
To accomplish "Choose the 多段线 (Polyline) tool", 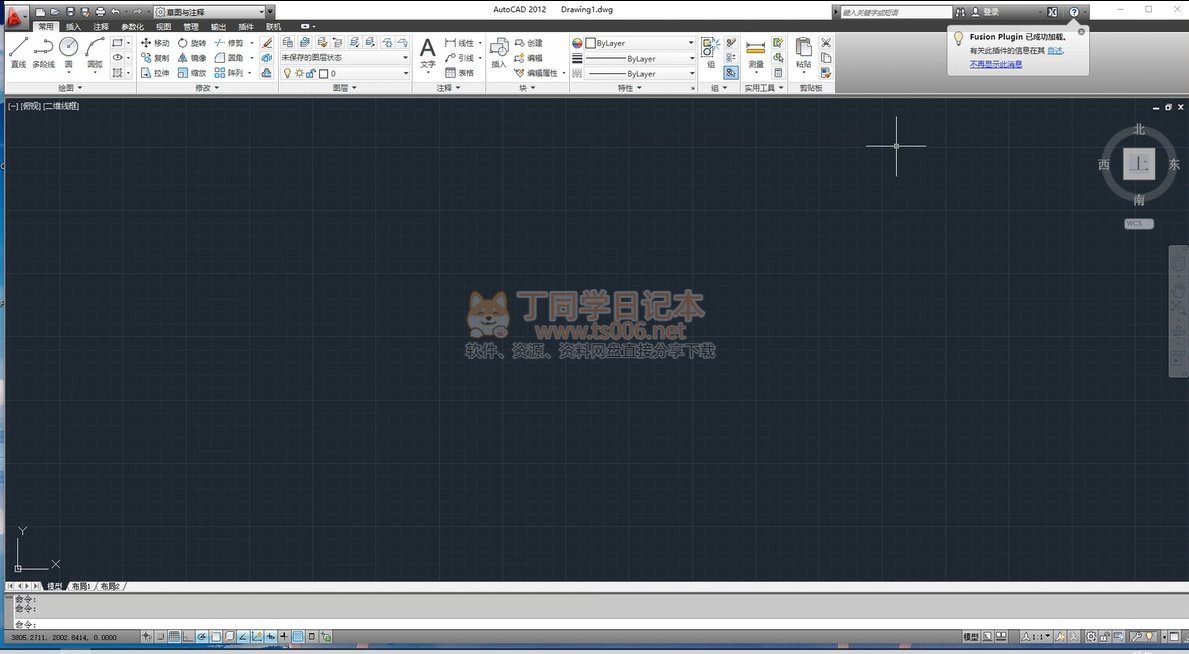I will 43,52.
